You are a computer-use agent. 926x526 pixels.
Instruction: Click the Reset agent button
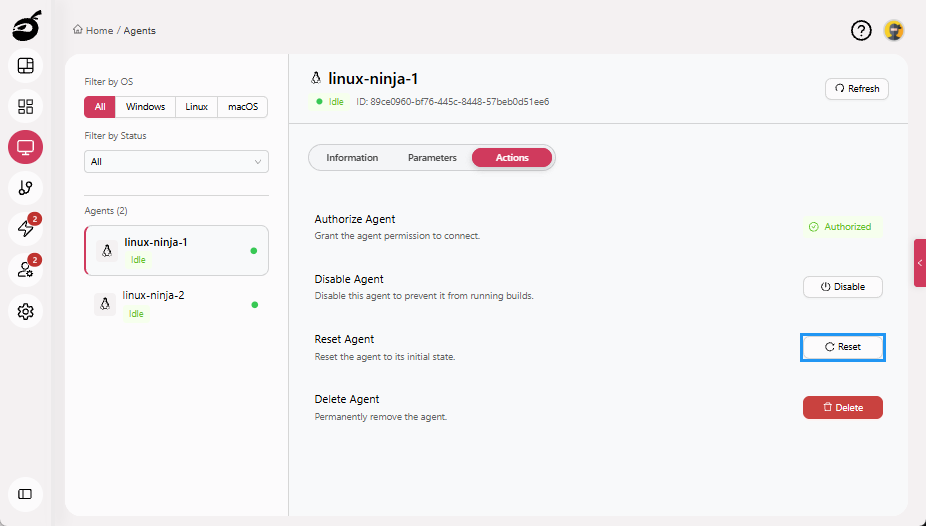point(843,347)
